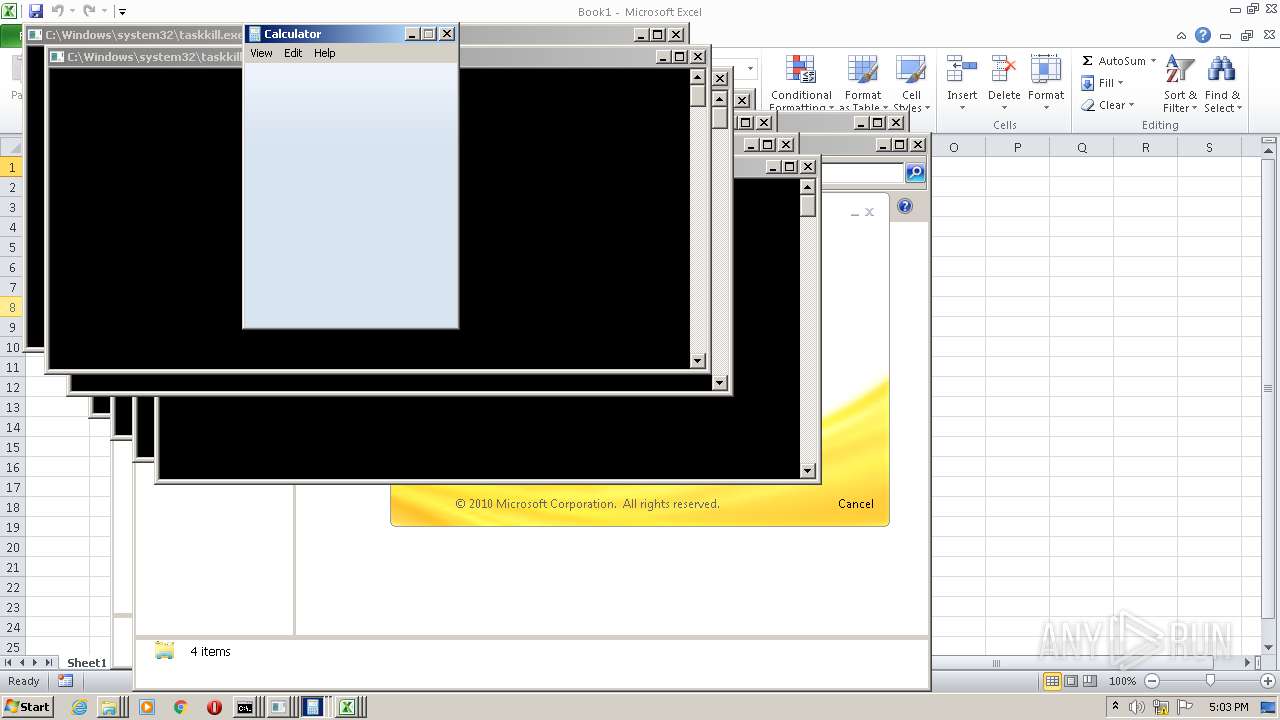Expand the Format cells dropdown arrow

(1046, 108)
